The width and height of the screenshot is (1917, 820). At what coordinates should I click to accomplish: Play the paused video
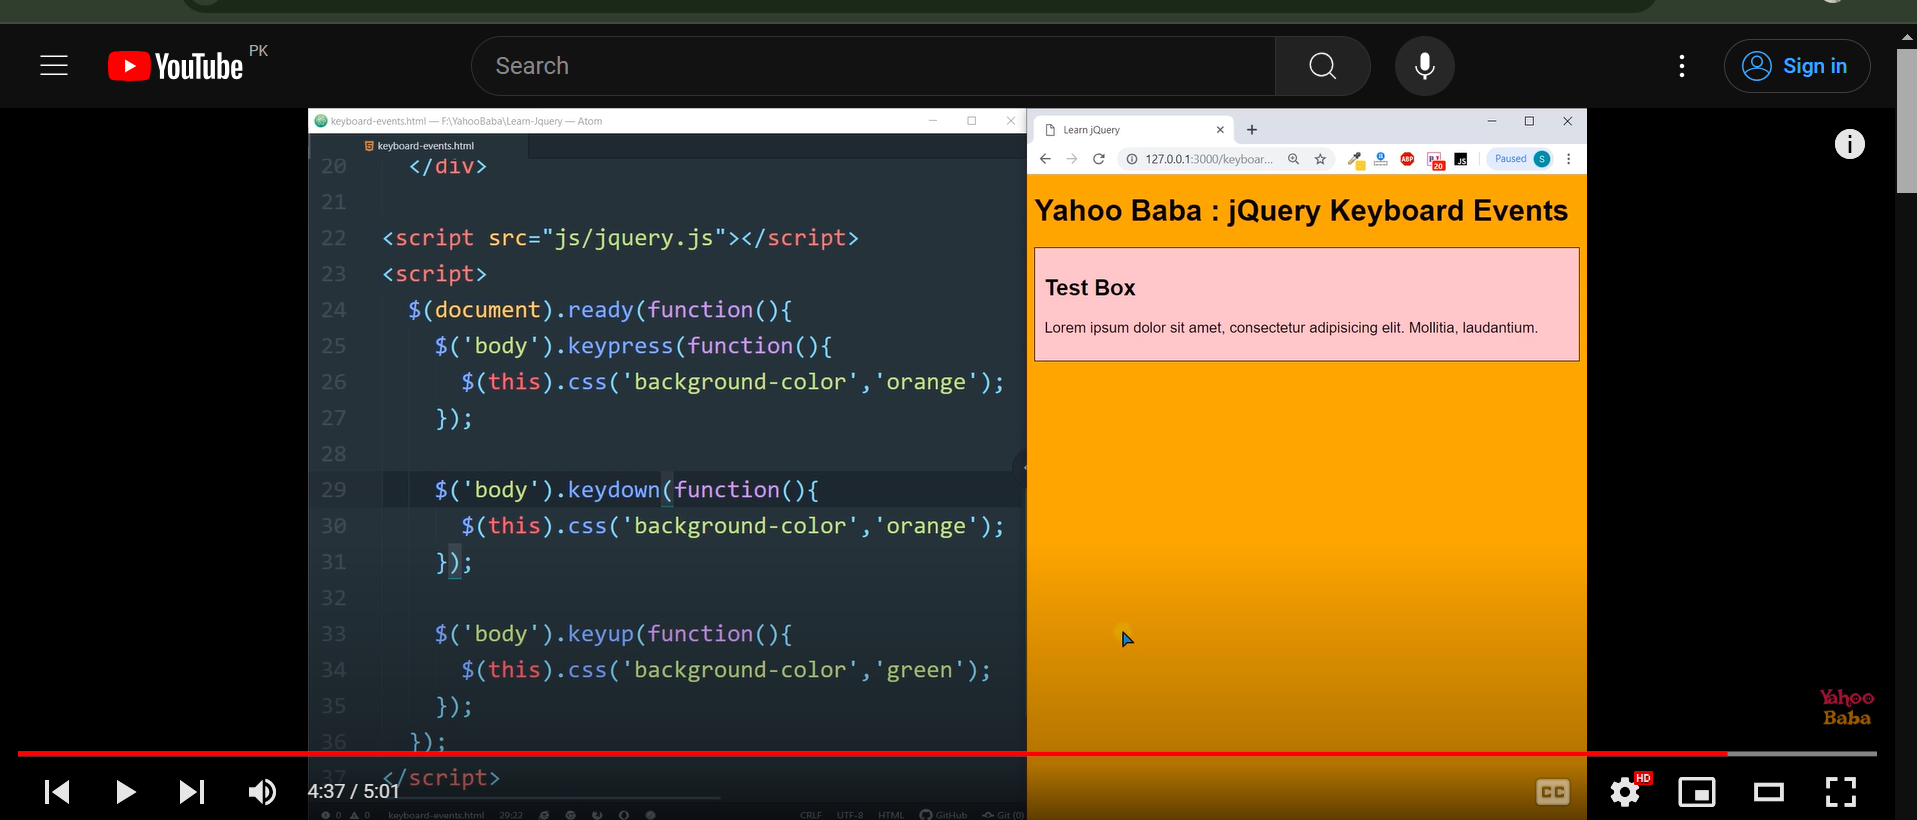tap(125, 792)
